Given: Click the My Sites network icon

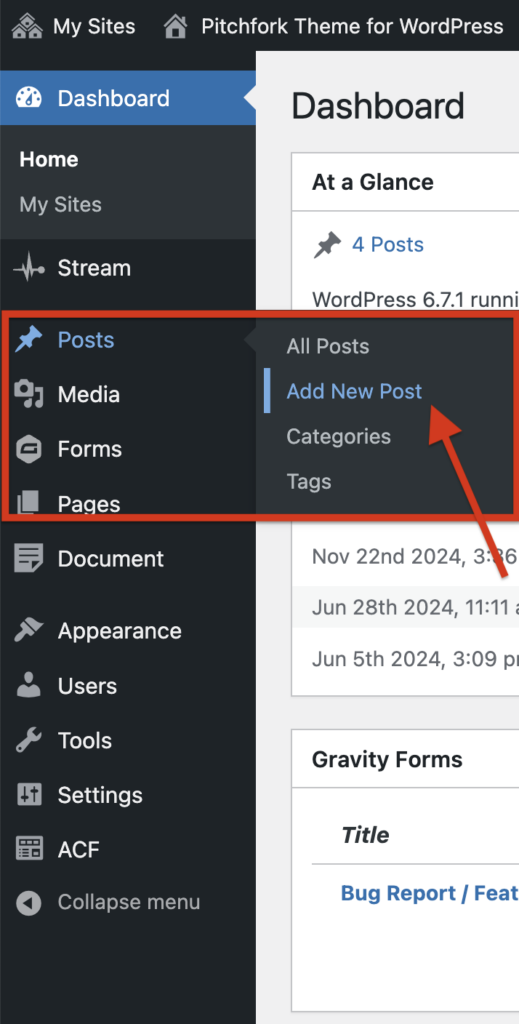Looking at the screenshot, I should pos(27,26).
